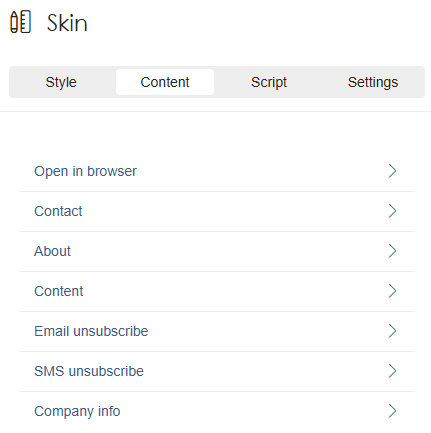The height and width of the screenshot is (433, 431).
Task: Select the Content tab
Action: [165, 82]
